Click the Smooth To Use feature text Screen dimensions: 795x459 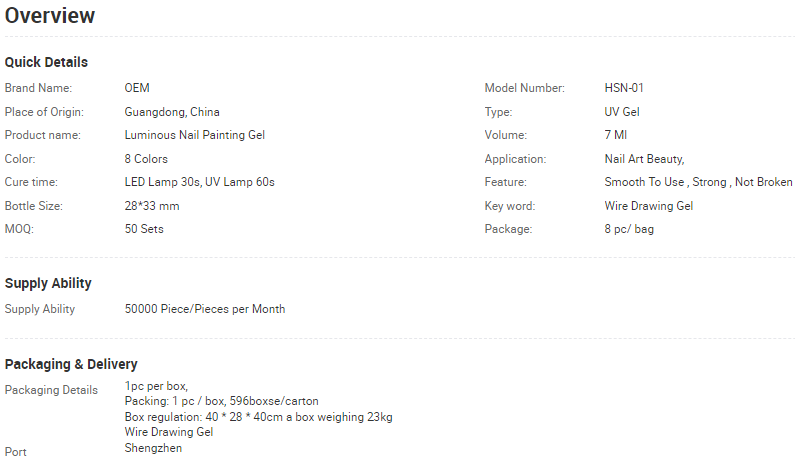click(x=644, y=182)
